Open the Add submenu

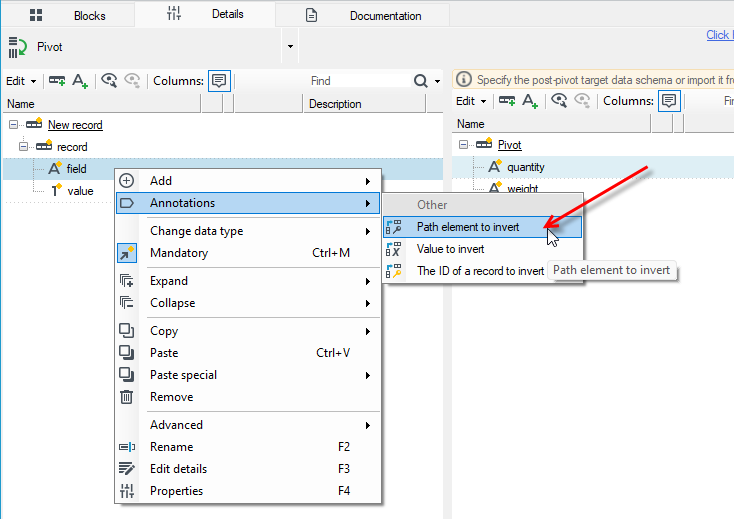pyautogui.click(x=248, y=181)
